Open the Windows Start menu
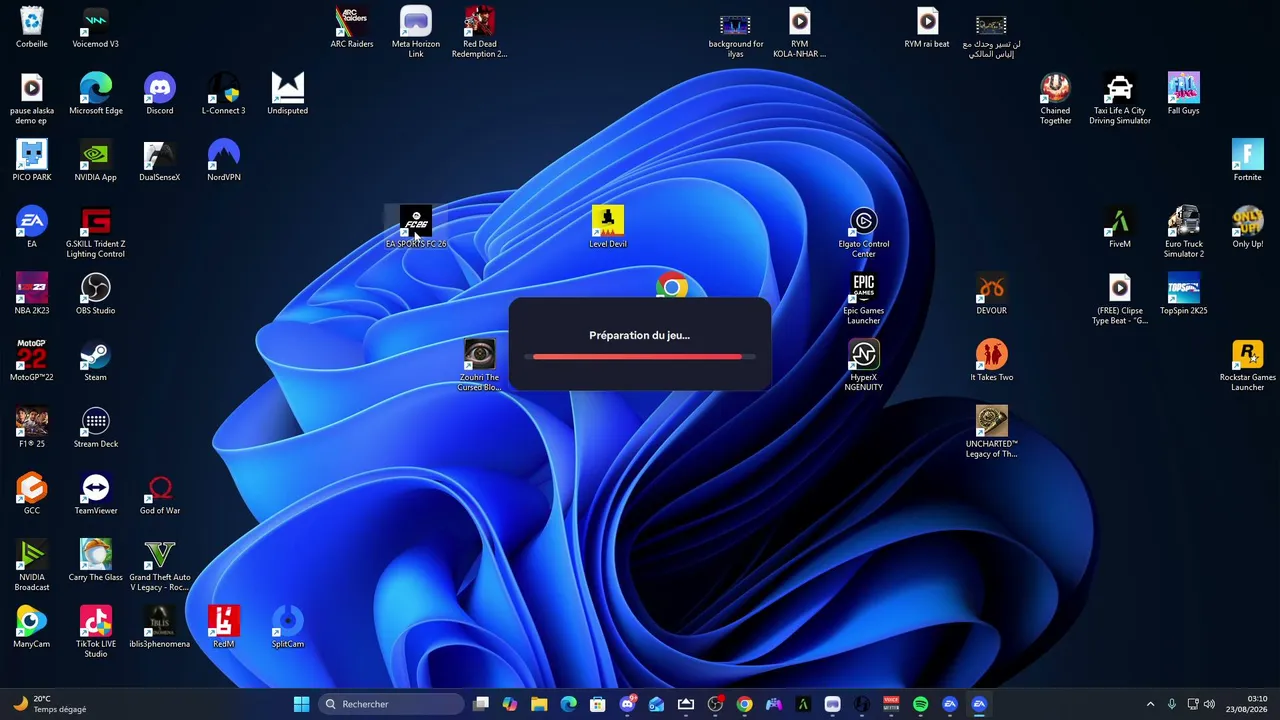 coord(302,704)
